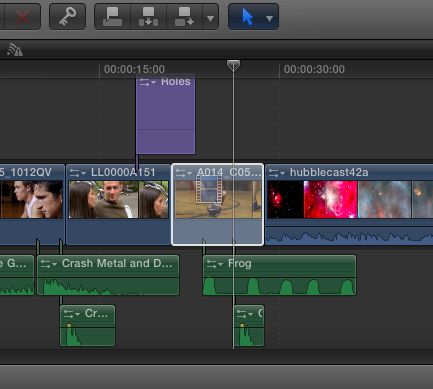Viewport: 433px width, 389px height.
Task: Click the red X reject button
Action: tap(22, 17)
